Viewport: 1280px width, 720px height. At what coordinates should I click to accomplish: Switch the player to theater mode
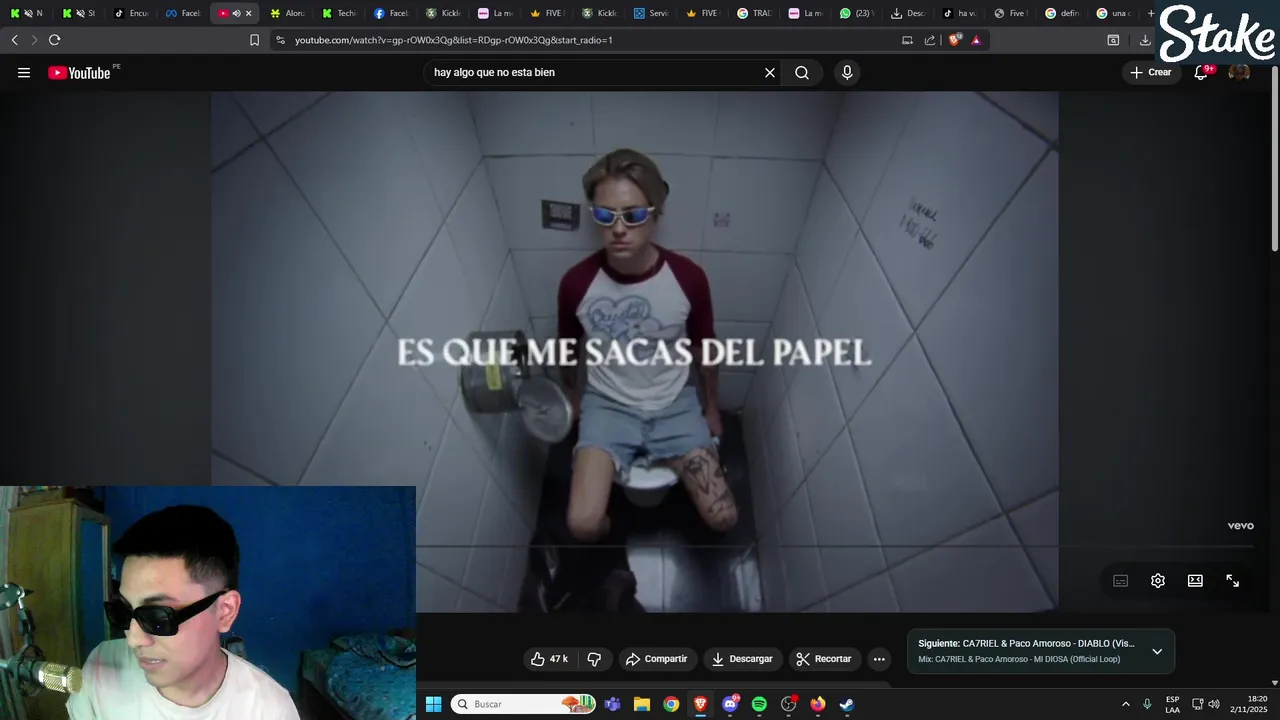1195,581
